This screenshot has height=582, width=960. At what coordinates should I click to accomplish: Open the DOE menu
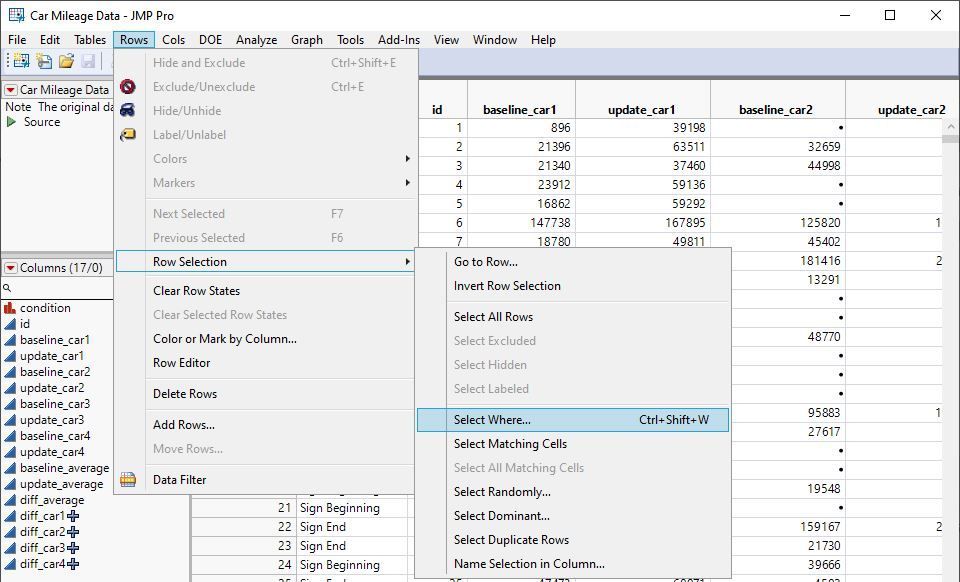(211, 40)
